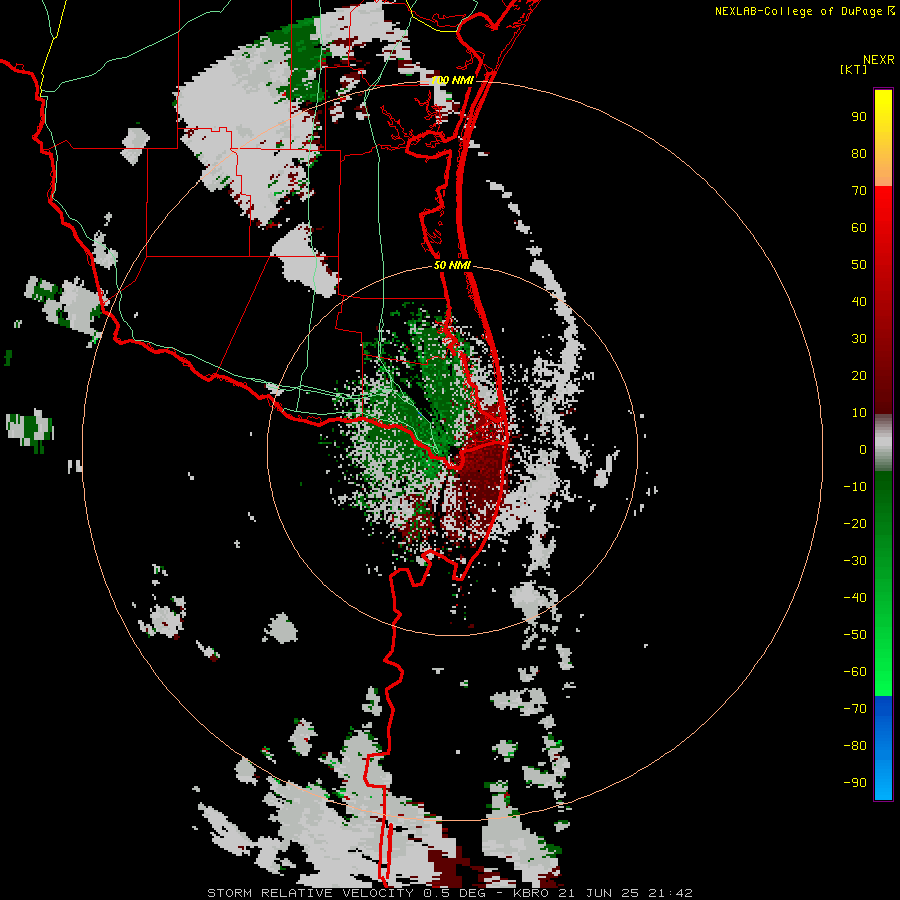Click the STORM RELATIVE VELOCITY product caption

click(x=311, y=893)
